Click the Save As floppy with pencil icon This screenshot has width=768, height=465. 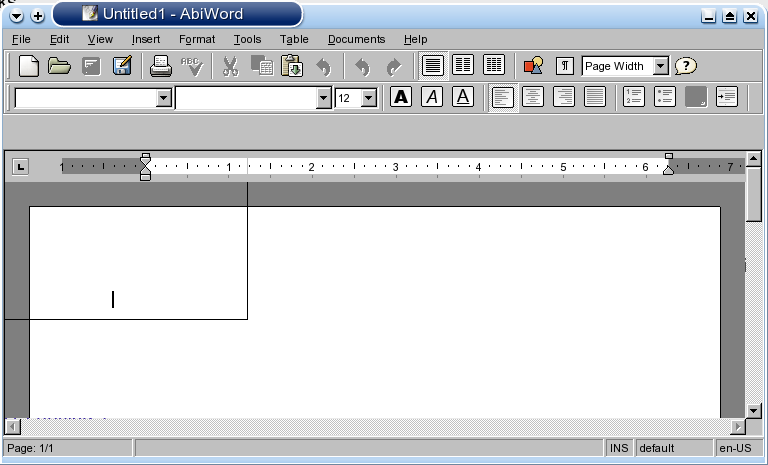click(x=122, y=66)
